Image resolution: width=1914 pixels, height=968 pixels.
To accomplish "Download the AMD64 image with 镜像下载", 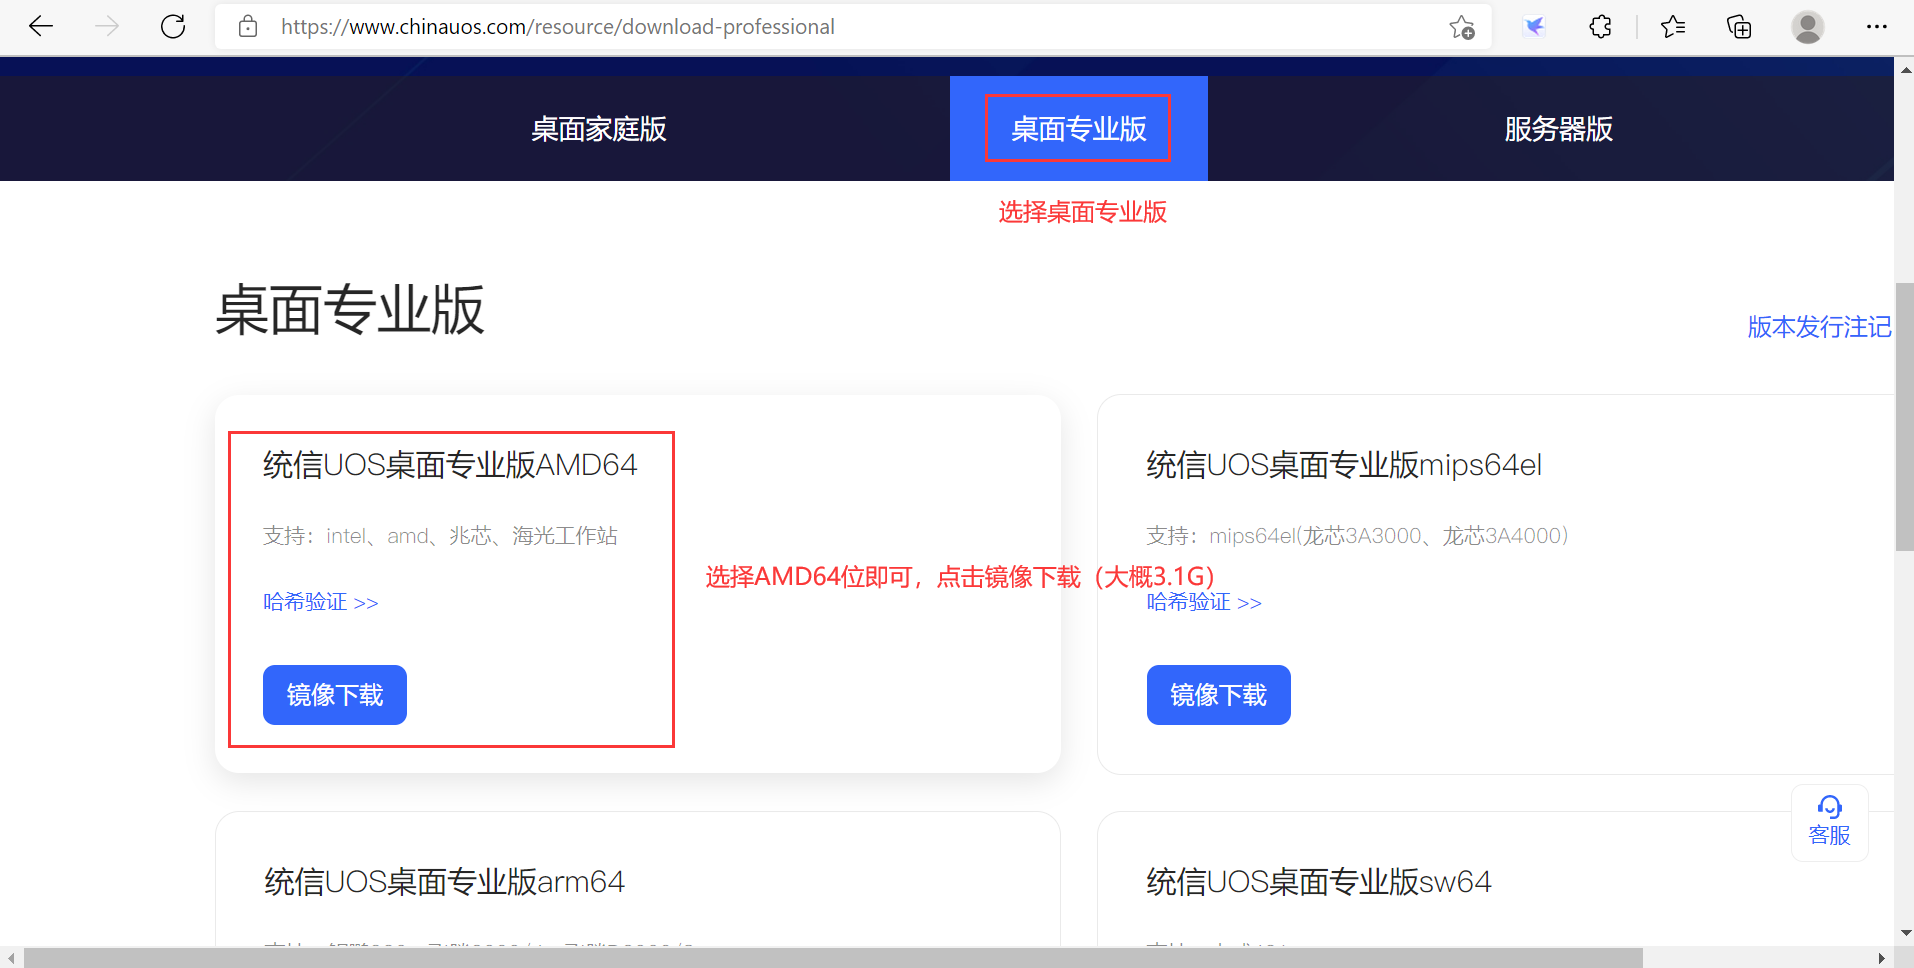I will click(x=335, y=695).
